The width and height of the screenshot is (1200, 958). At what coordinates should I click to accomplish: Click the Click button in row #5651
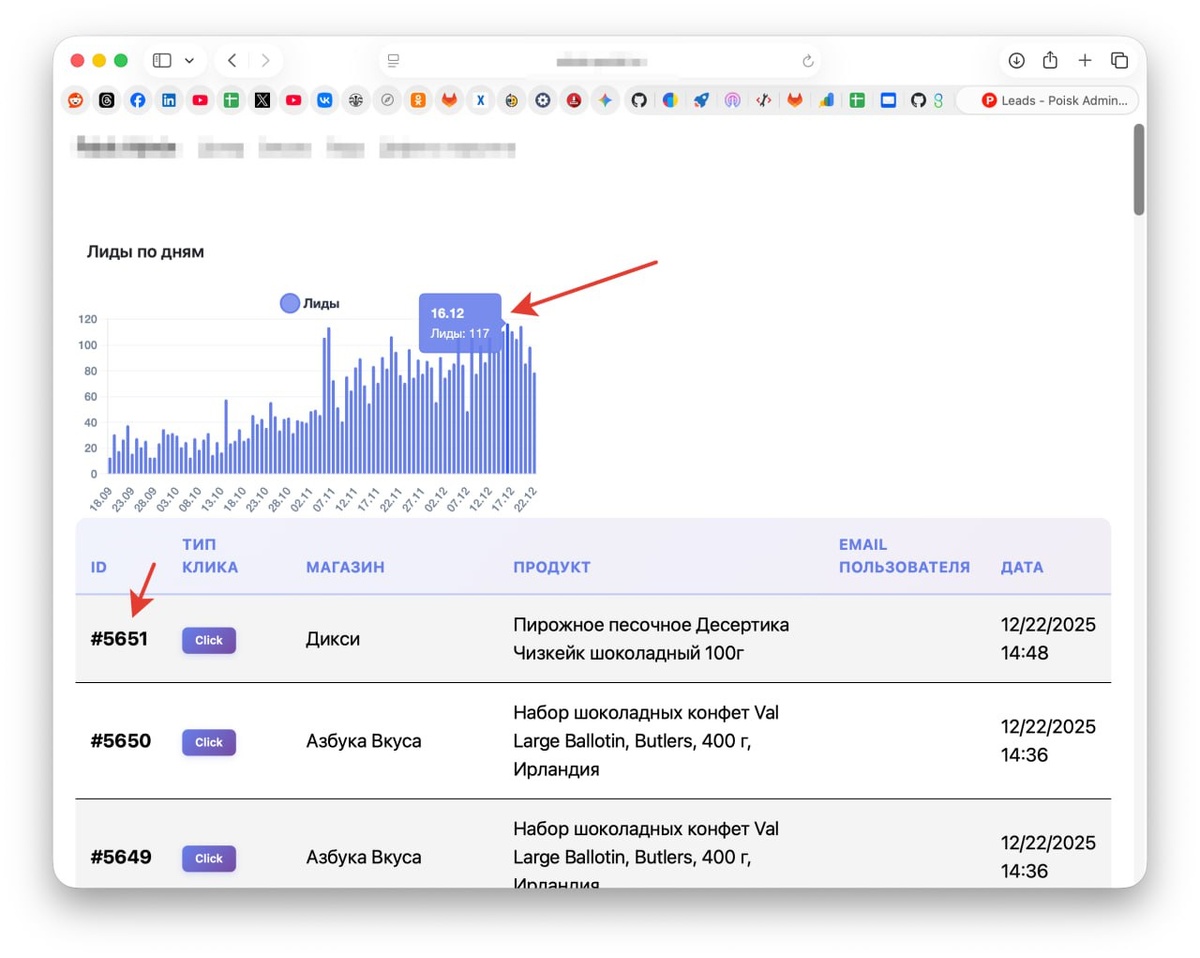click(209, 640)
